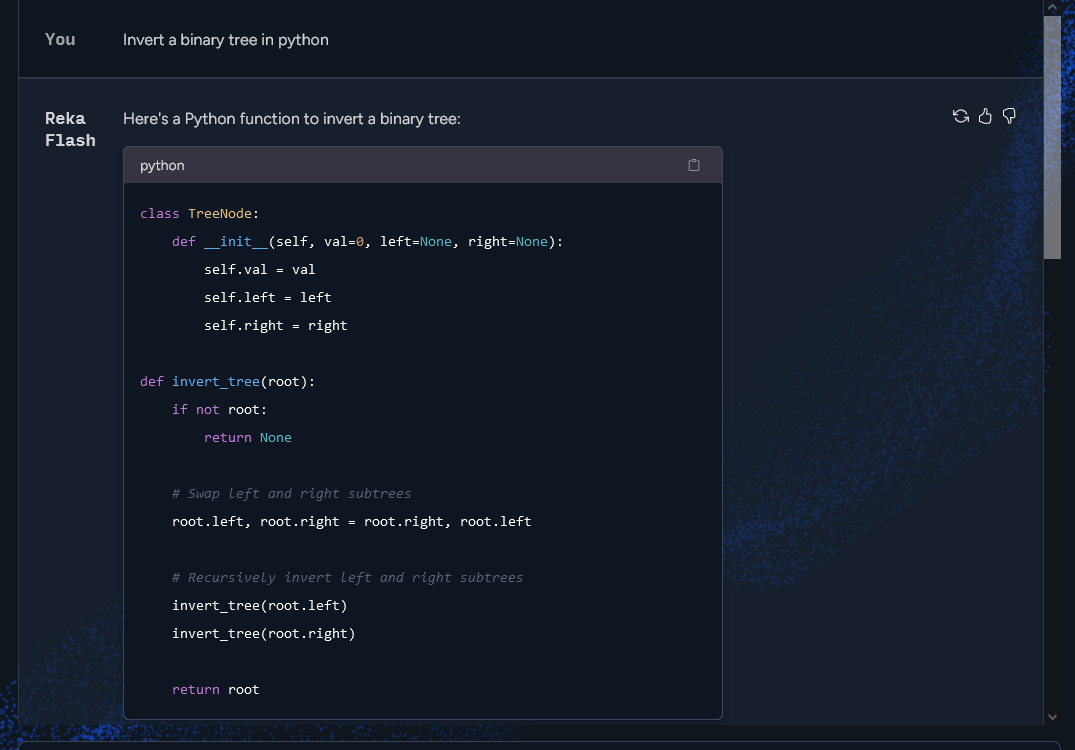This screenshot has height=750, width=1075.
Task: Click the 'python' language label in code header
Action: point(162,165)
